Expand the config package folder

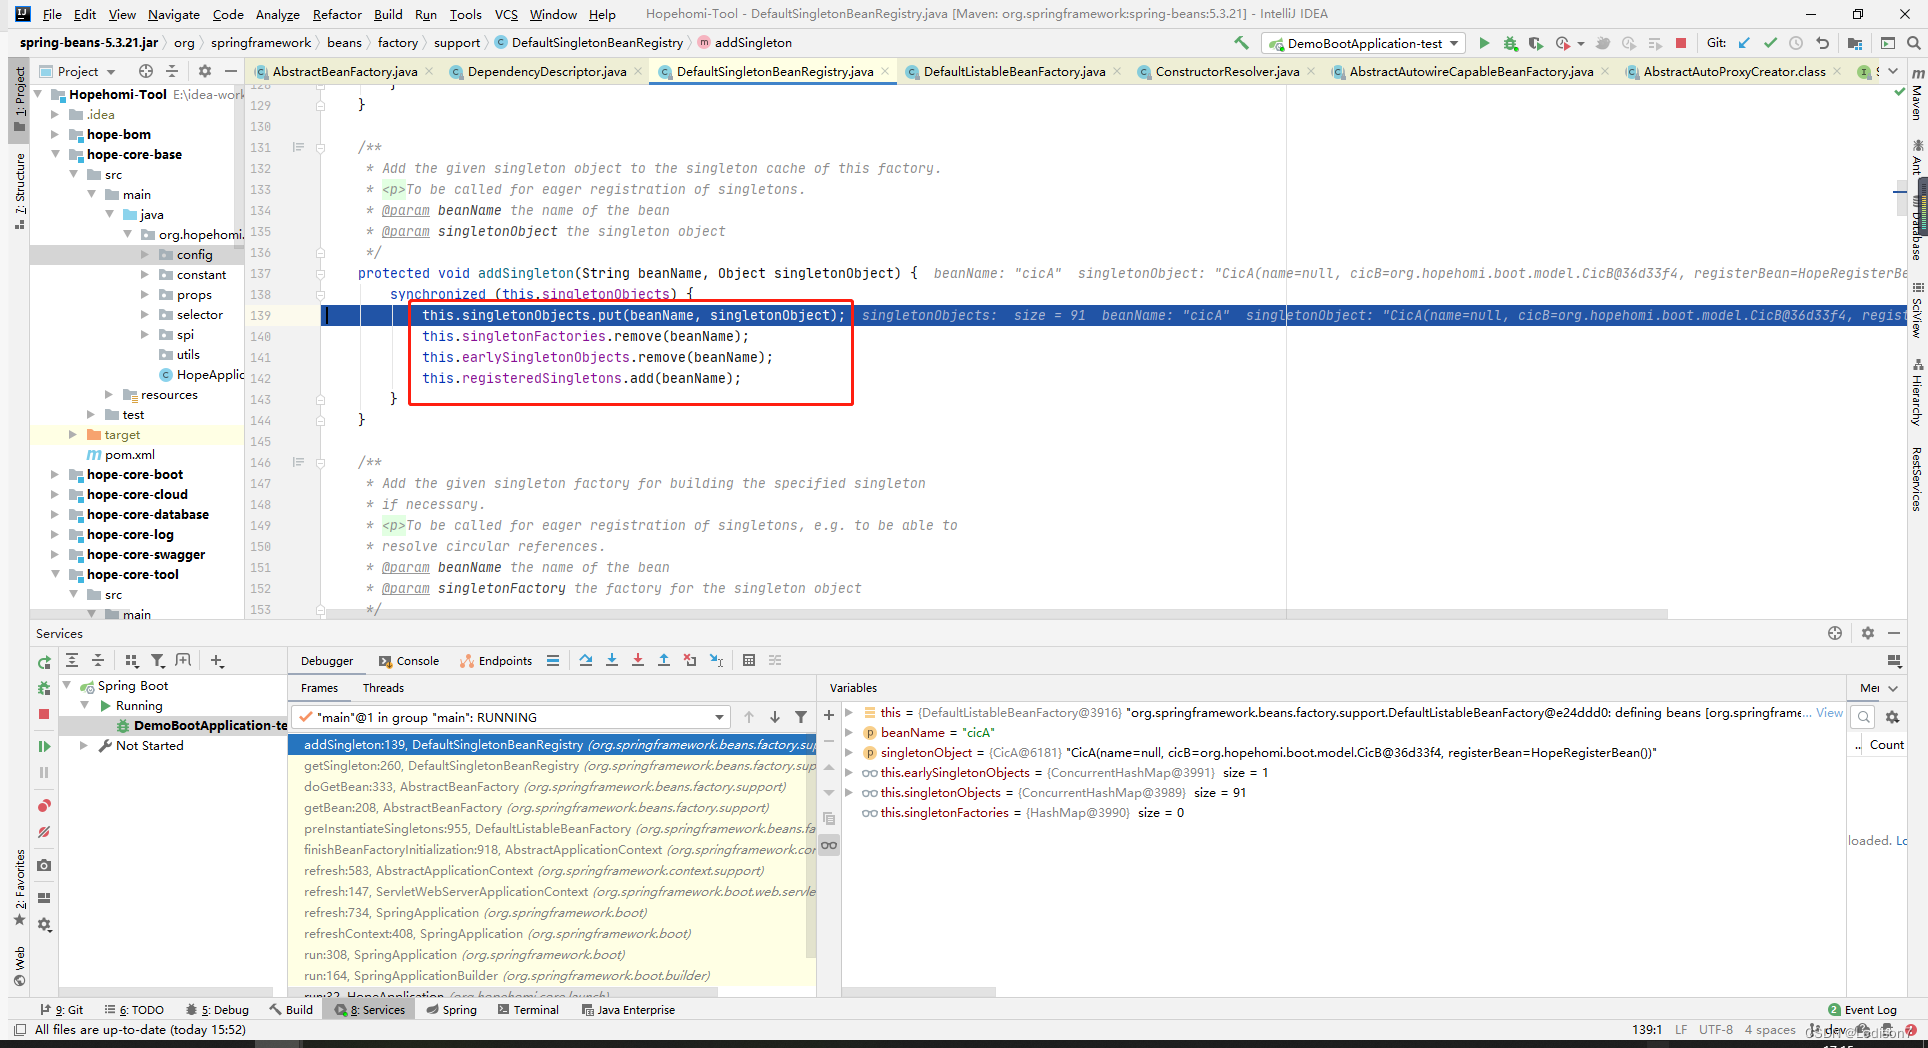145,255
